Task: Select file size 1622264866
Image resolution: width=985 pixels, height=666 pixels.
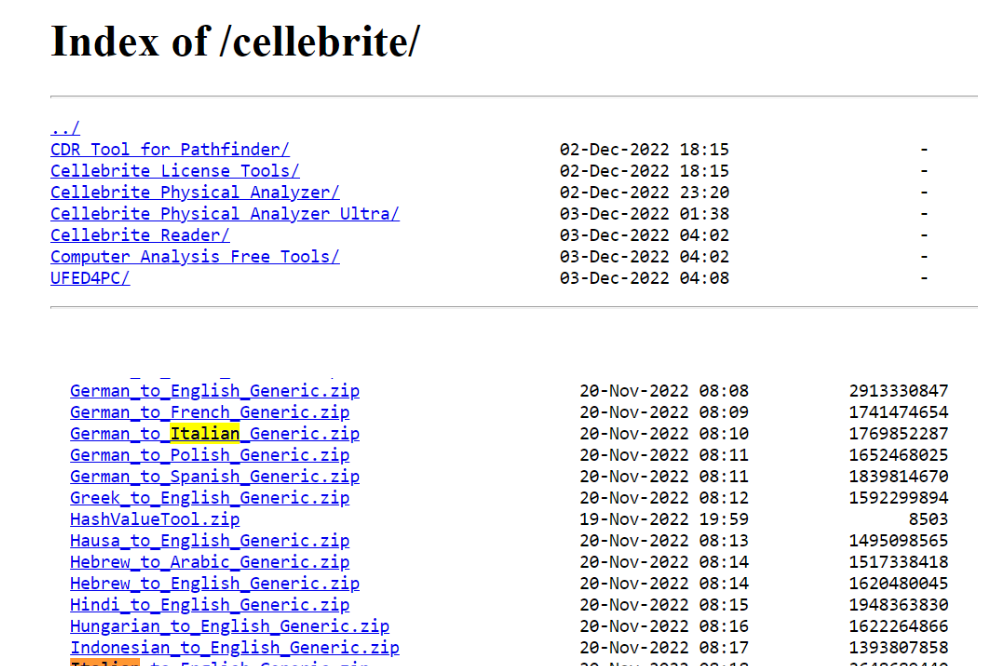Action: 898,626
